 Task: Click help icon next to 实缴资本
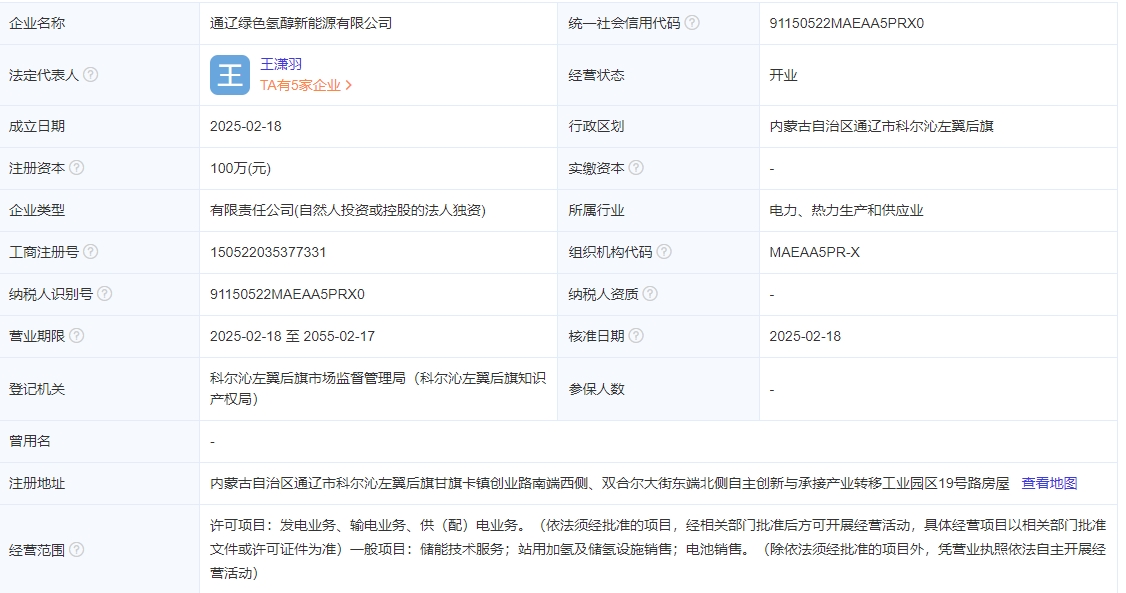(x=637, y=168)
